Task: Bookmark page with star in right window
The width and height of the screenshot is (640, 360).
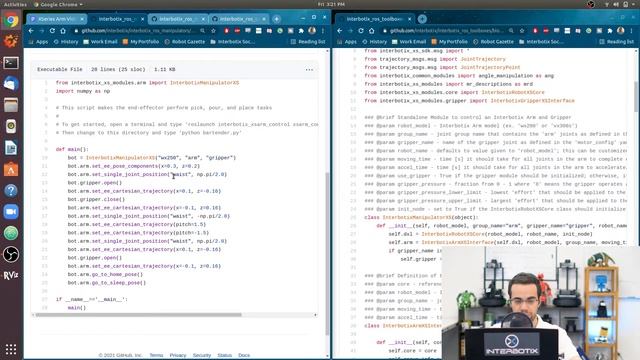Action: point(522,31)
